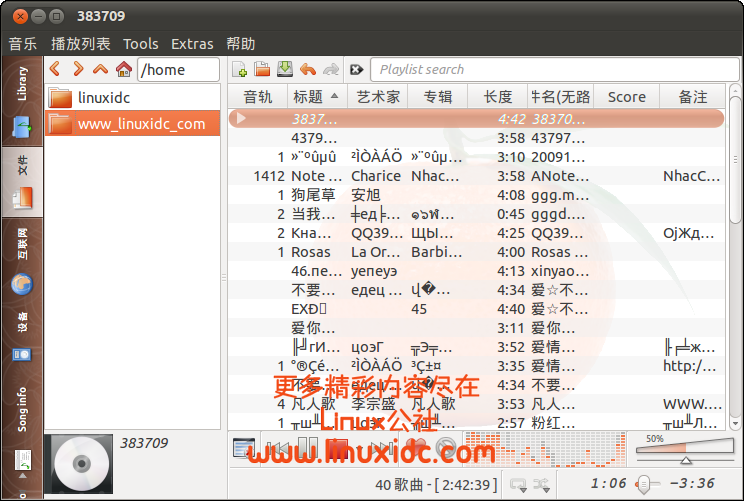Click the now-playing triangle on first row
The width and height of the screenshot is (744, 501).
[241, 118]
